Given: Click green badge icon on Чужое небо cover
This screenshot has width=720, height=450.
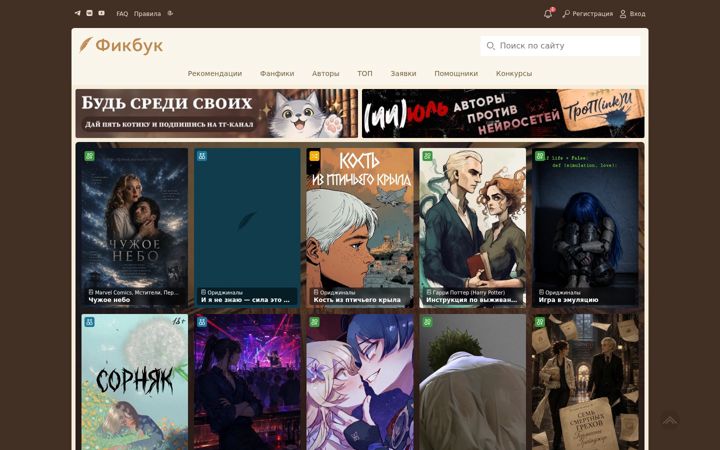Looking at the screenshot, I should click(x=90, y=156).
